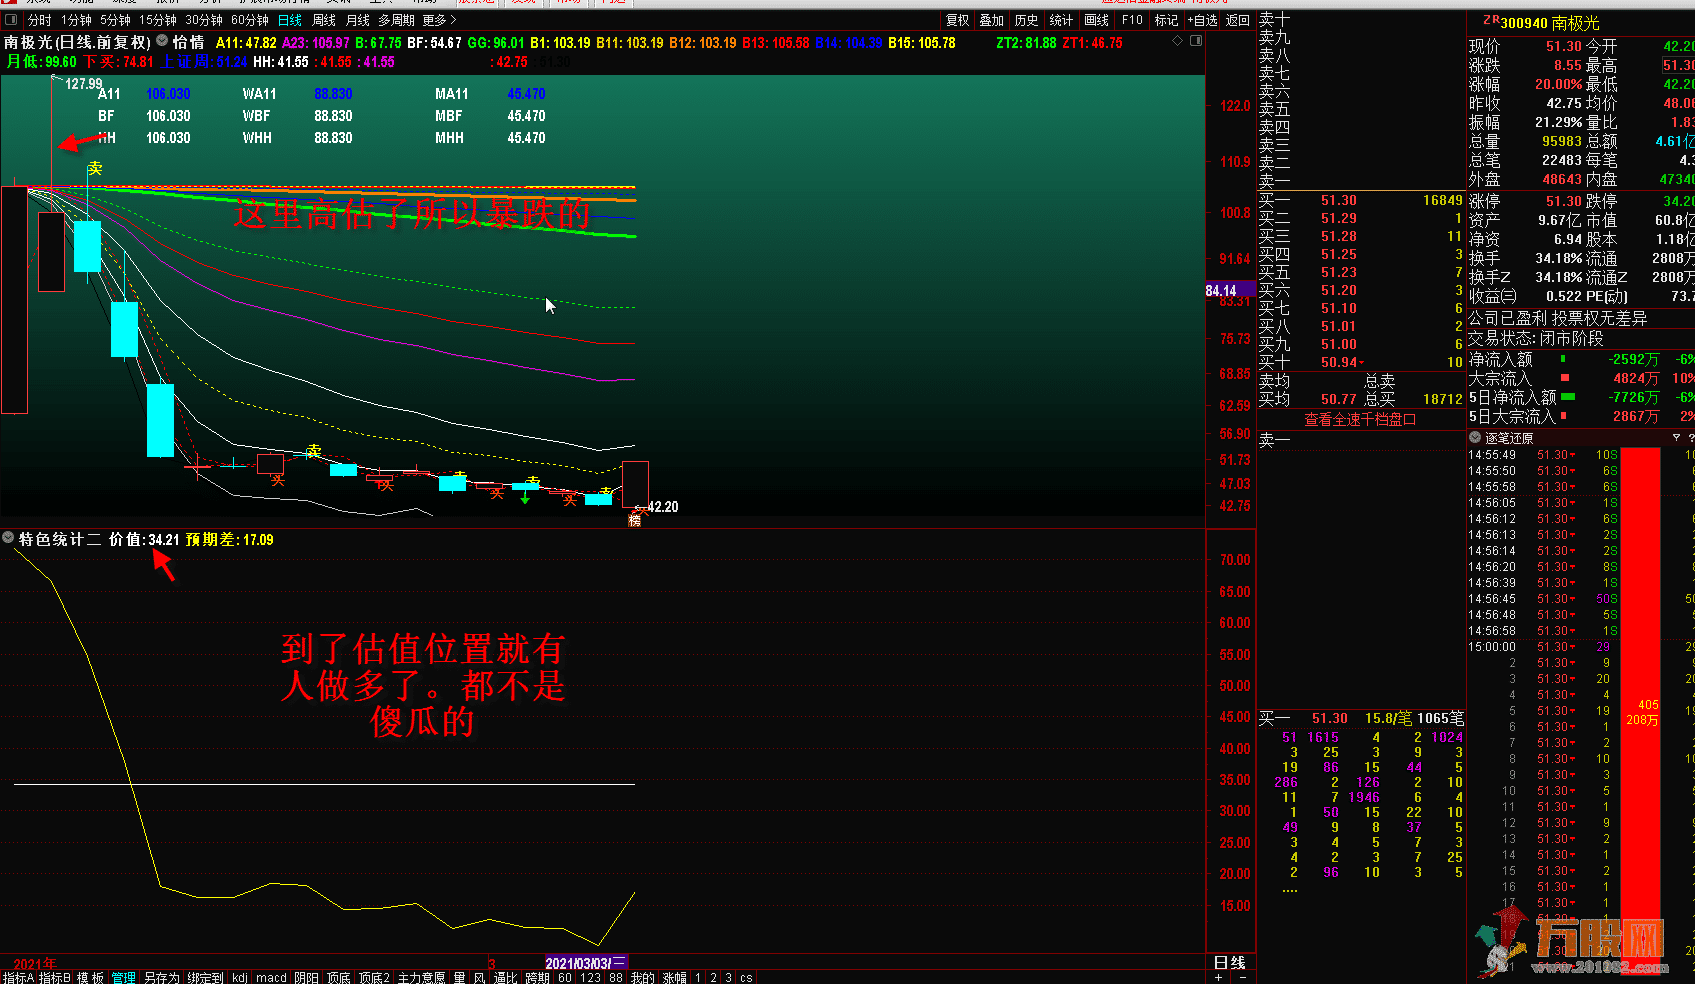The image size is (1695, 984).
Task: Click the 买一 price 51.30
Action: [1339, 200]
